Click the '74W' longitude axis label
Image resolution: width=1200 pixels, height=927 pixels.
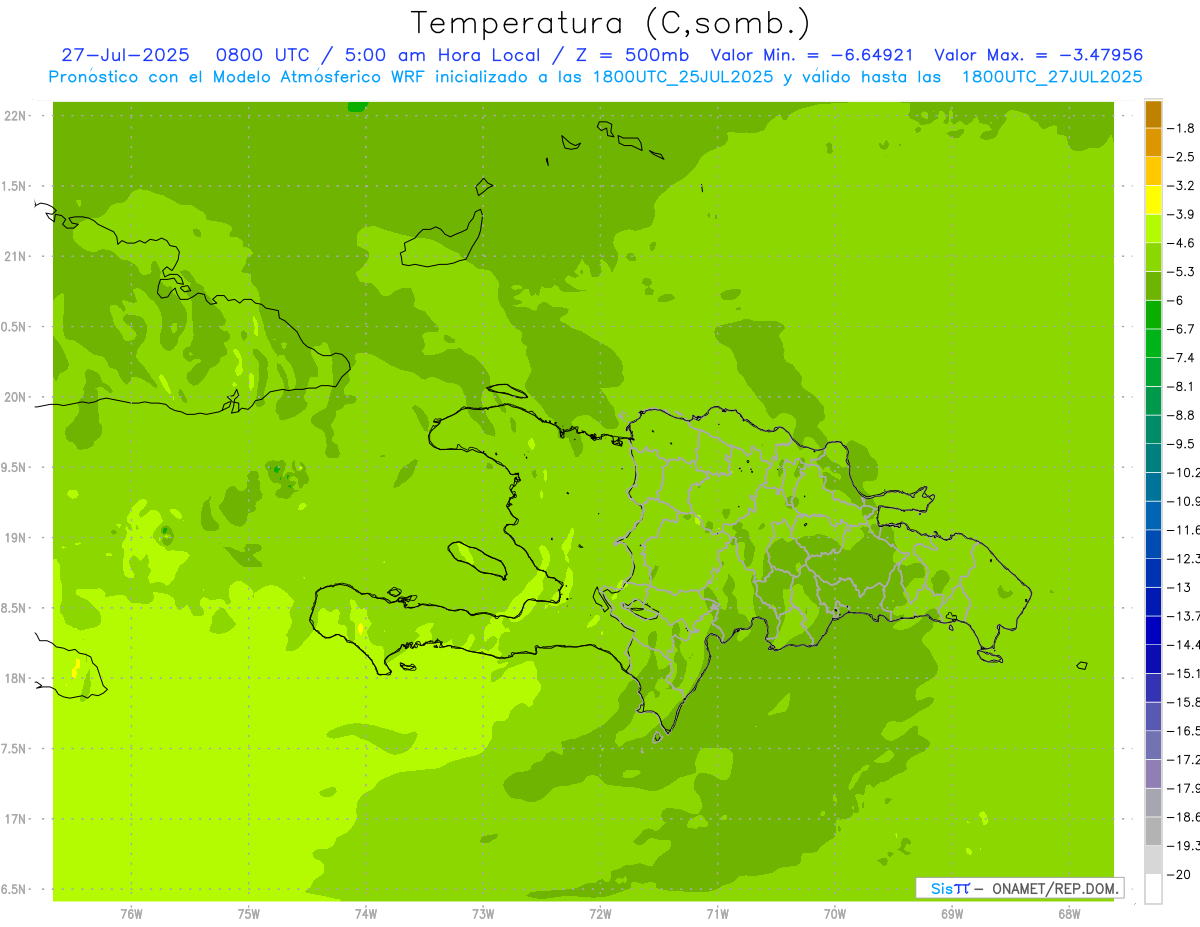click(x=366, y=913)
